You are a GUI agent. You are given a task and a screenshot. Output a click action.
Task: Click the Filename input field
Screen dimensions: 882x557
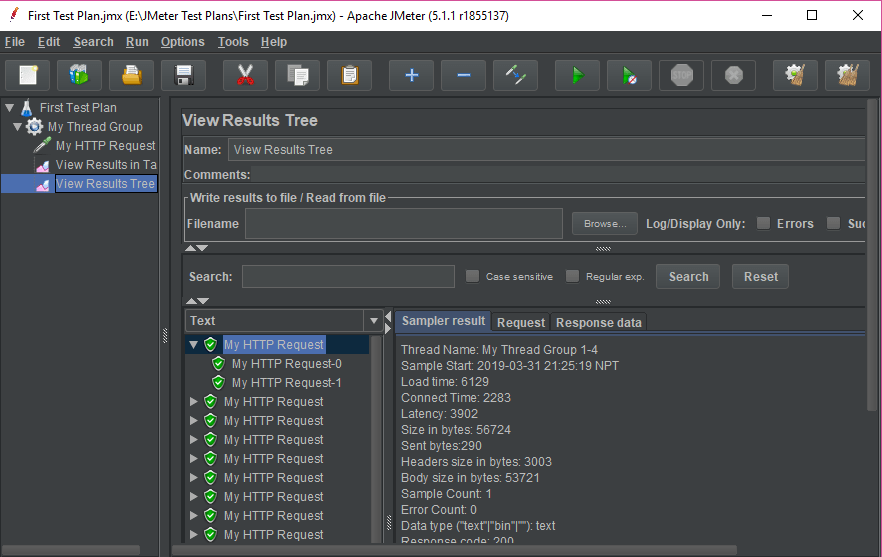coord(404,223)
